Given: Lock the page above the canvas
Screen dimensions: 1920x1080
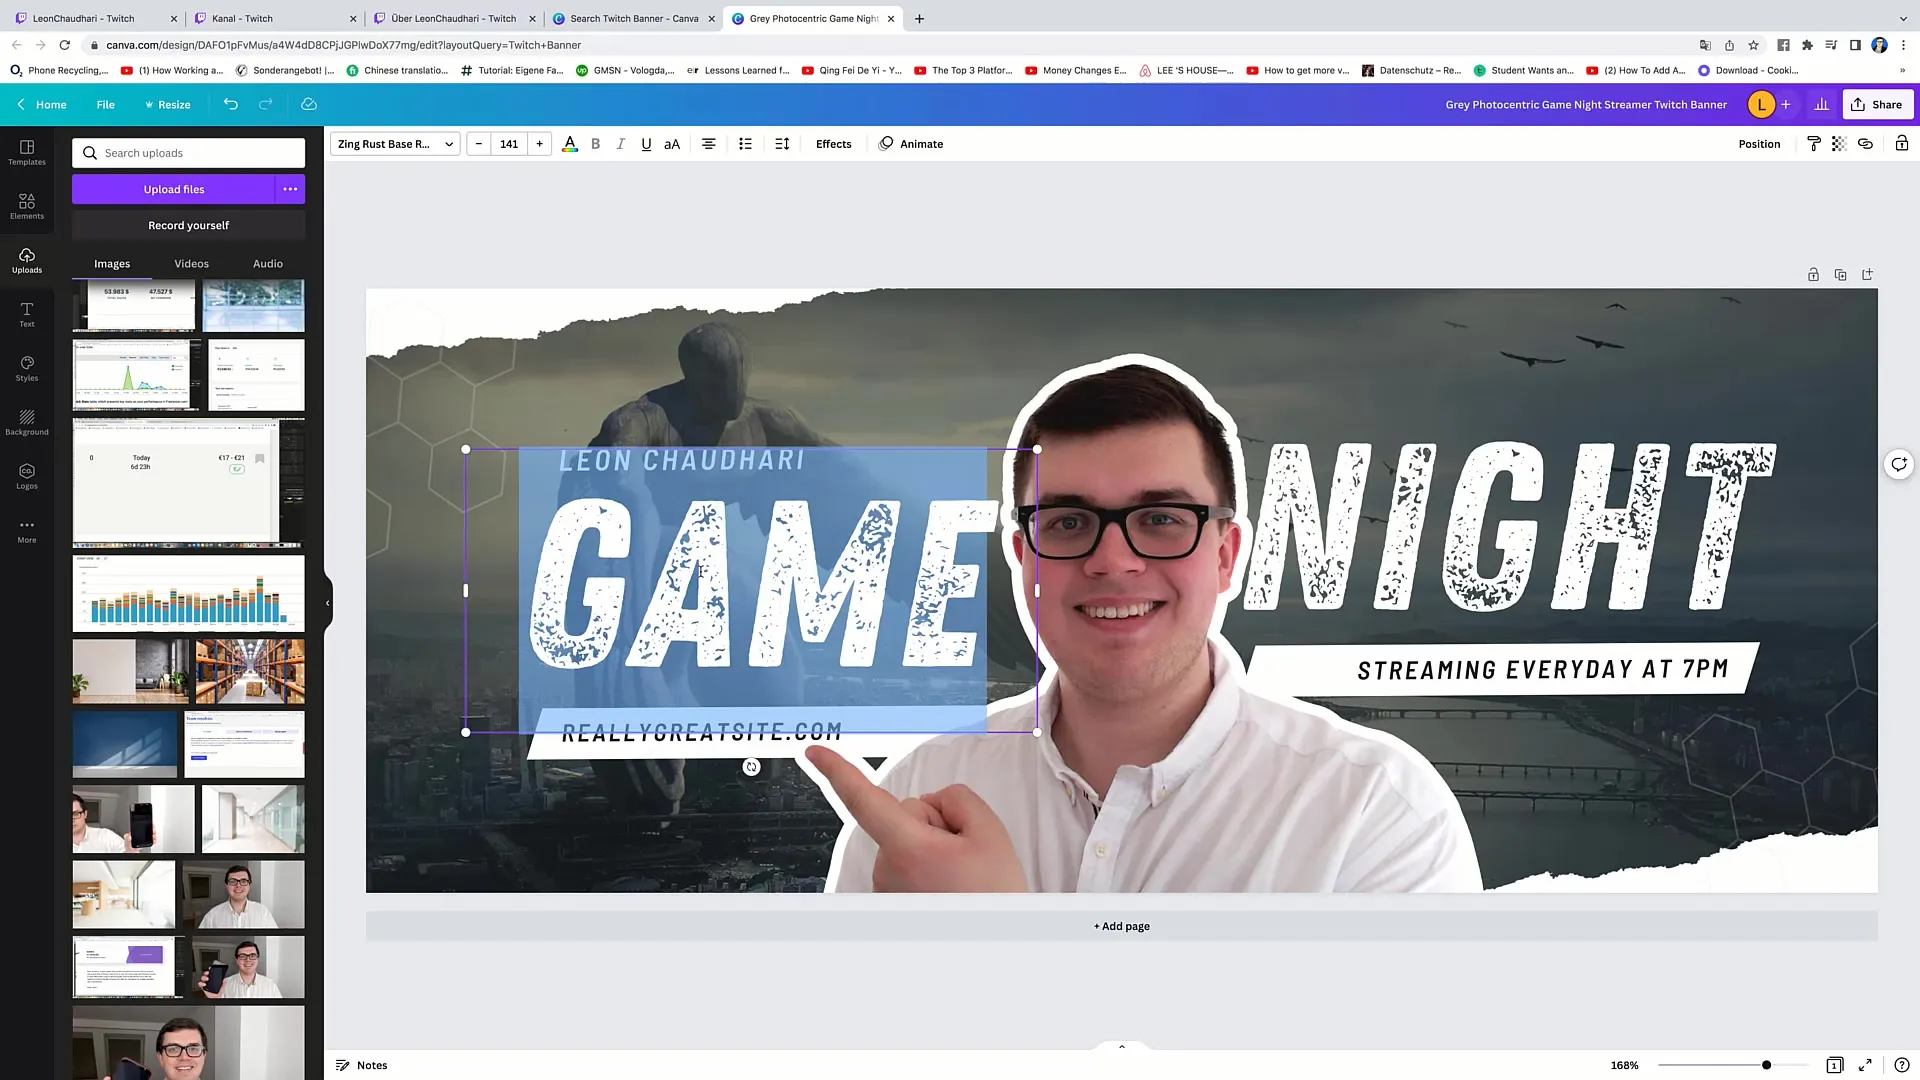Looking at the screenshot, I should 1813,274.
